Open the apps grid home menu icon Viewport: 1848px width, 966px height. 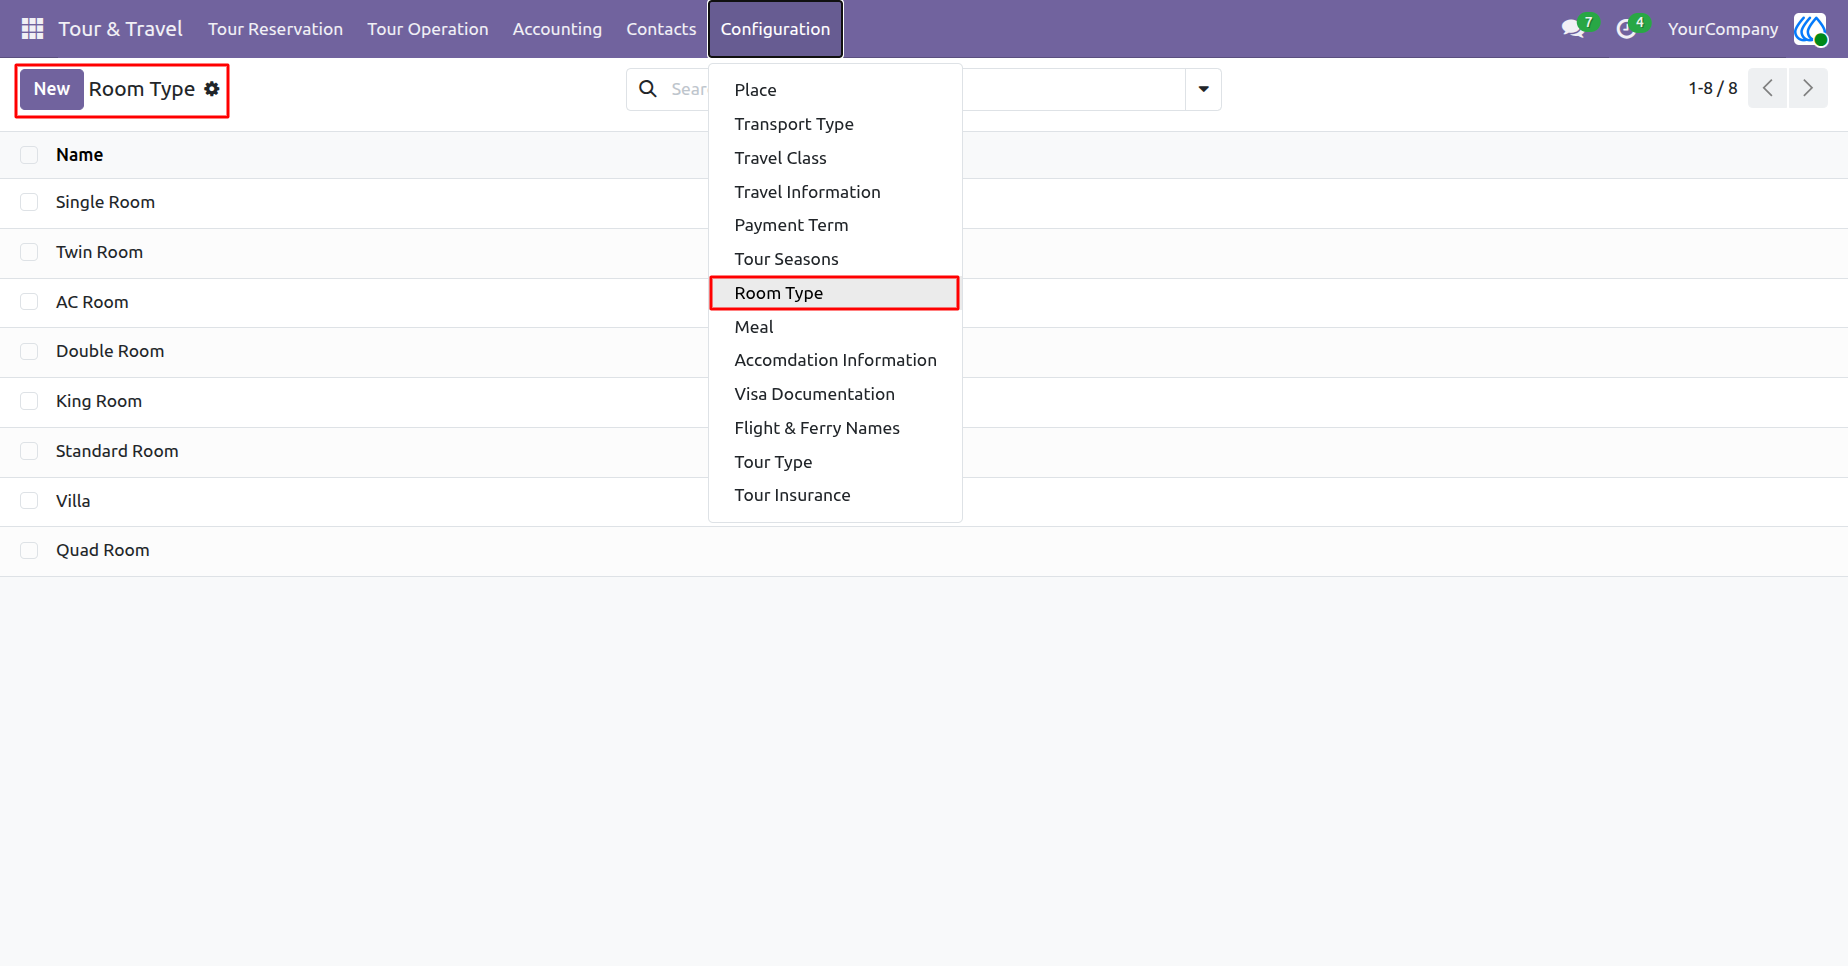(32, 29)
